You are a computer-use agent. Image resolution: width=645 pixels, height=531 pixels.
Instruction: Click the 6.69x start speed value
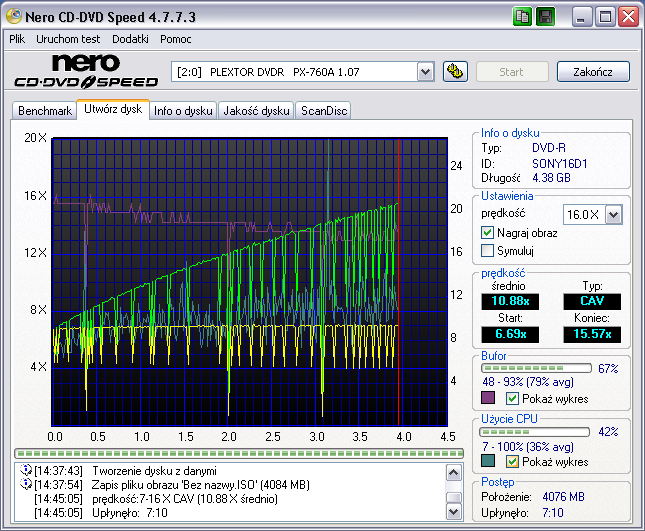tap(510, 334)
